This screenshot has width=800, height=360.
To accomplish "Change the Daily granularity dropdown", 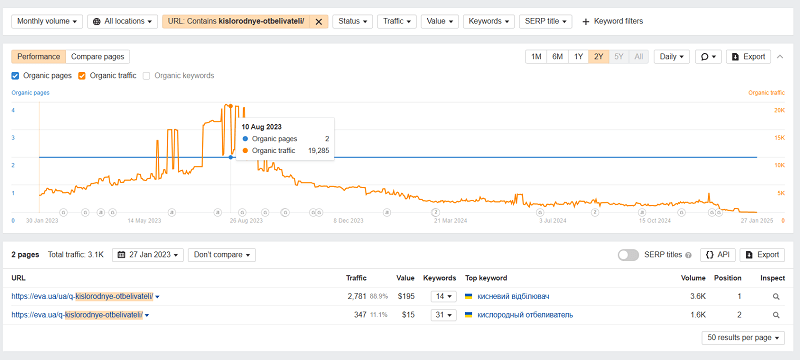I will pyautogui.click(x=672, y=57).
